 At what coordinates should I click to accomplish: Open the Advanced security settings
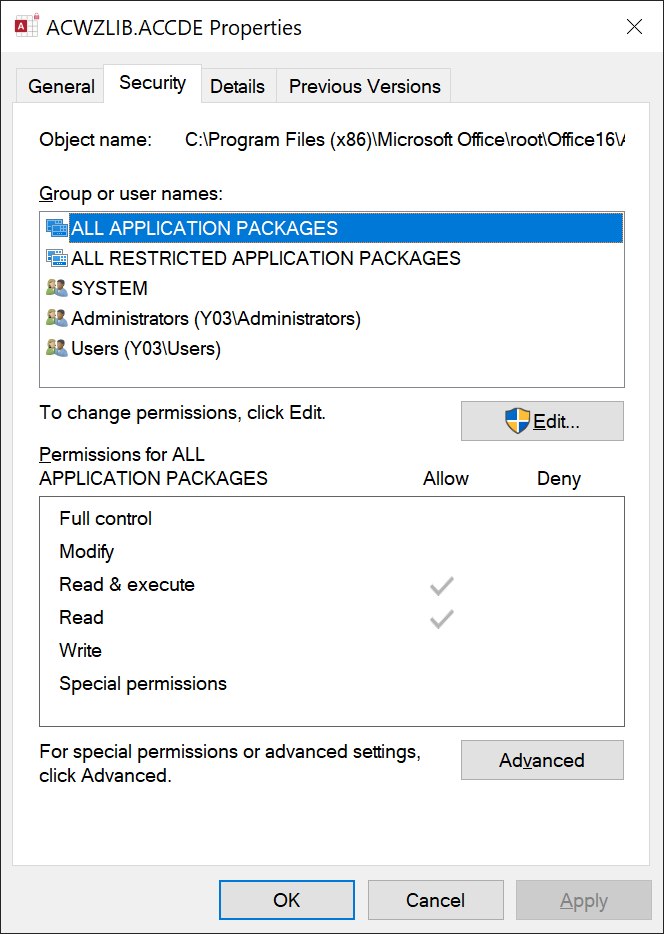[542, 760]
